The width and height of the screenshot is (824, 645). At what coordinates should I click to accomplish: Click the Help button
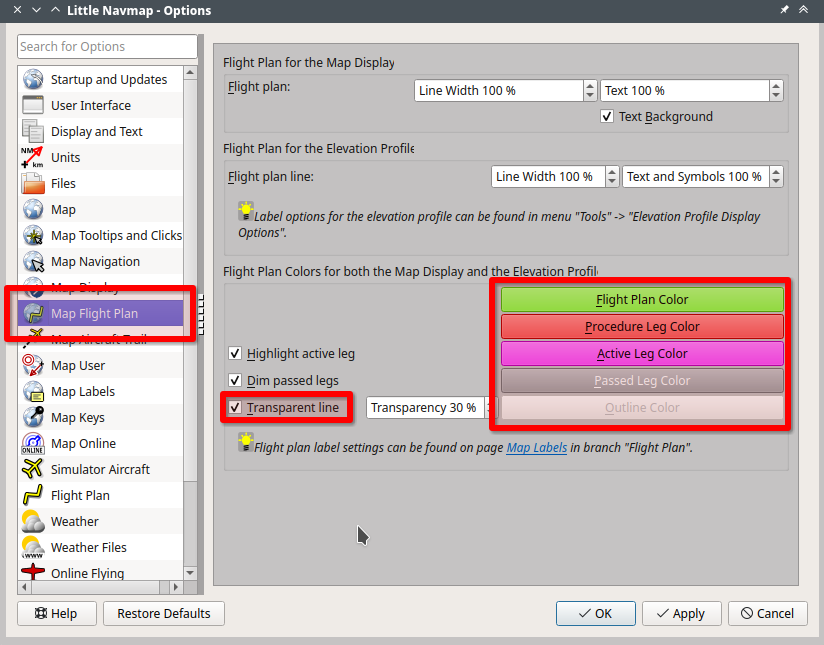pyautogui.click(x=57, y=613)
